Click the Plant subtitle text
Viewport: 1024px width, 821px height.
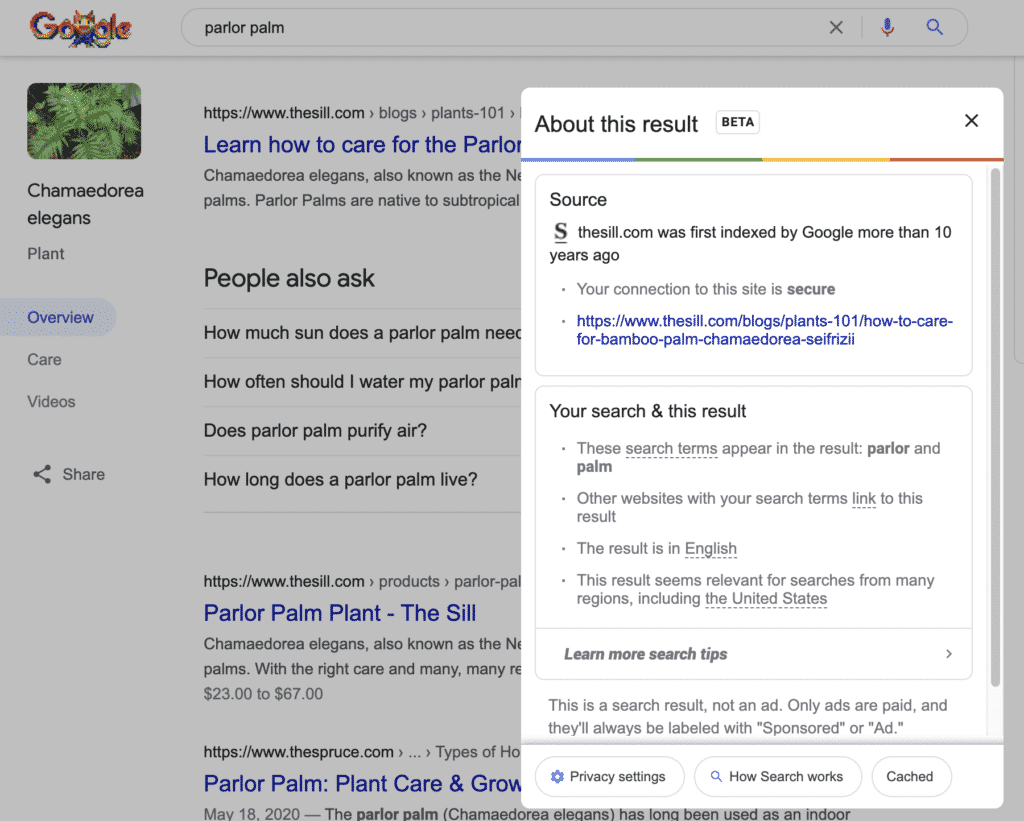(x=46, y=253)
